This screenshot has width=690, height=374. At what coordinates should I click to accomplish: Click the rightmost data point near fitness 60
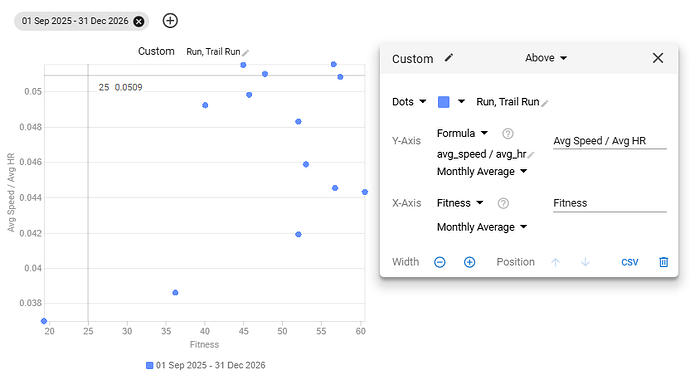364,192
